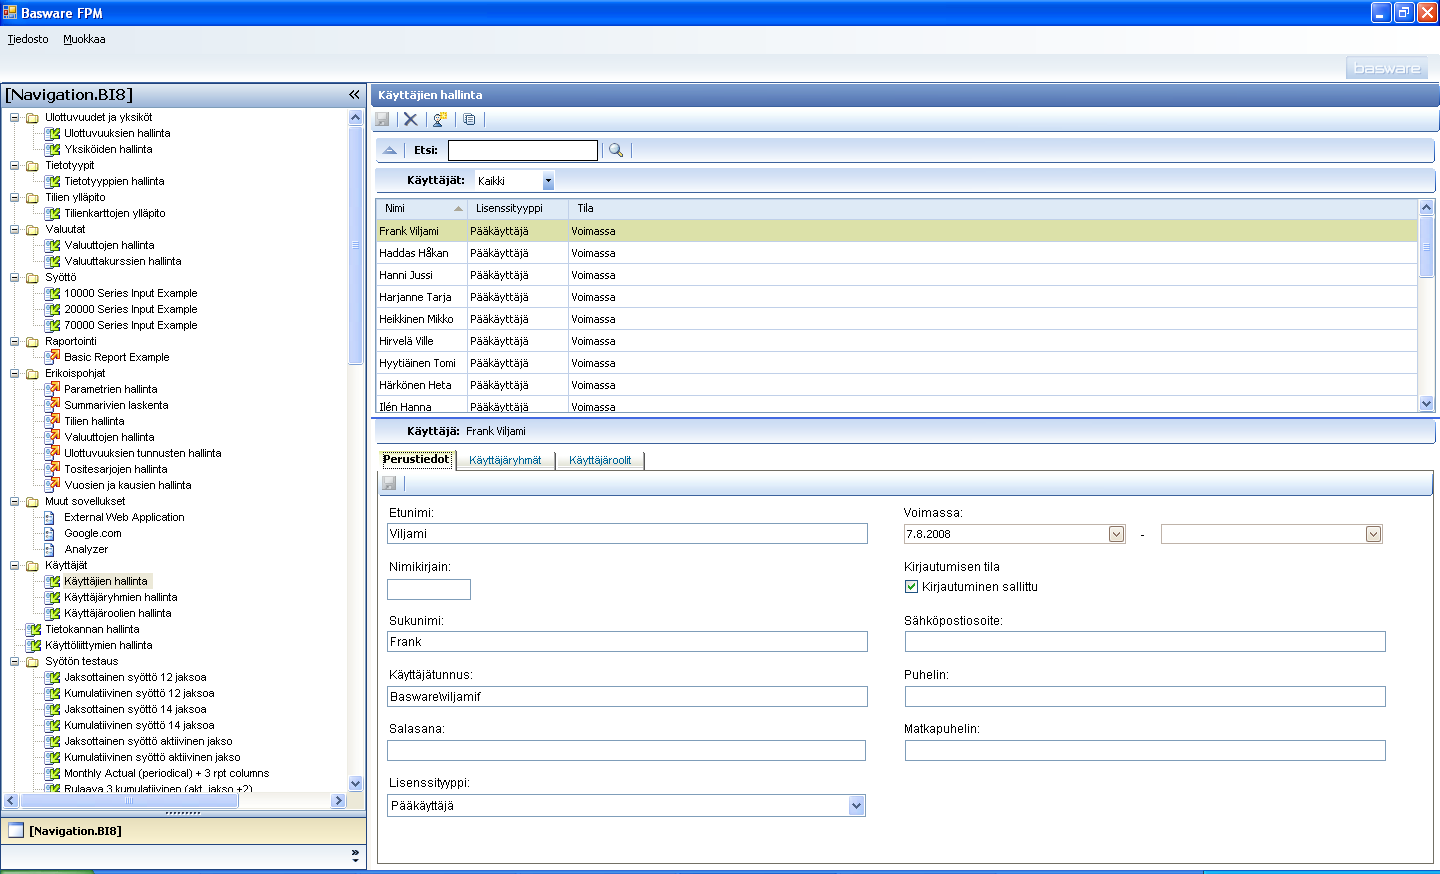Screen dimensions: 1440x874
Task: Open the Lisenssityyppi dropdown
Action: tap(856, 805)
